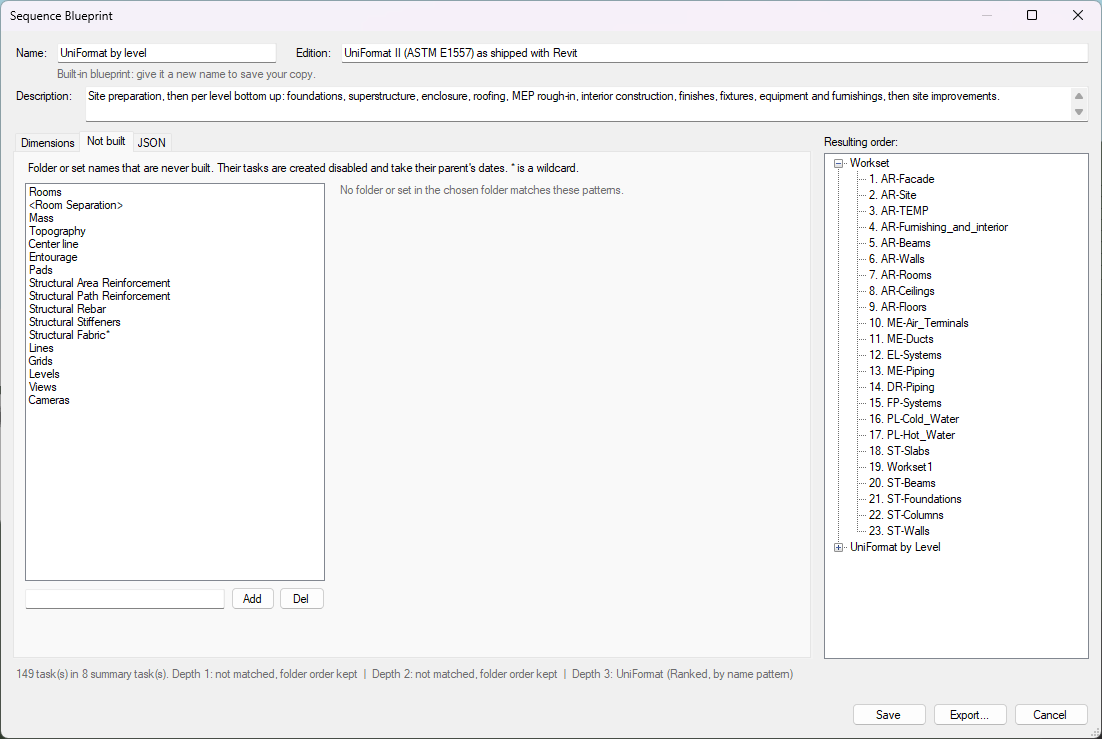Select 19. Workset1 tree item
1102x739 pixels.
pyautogui.click(x=900, y=467)
